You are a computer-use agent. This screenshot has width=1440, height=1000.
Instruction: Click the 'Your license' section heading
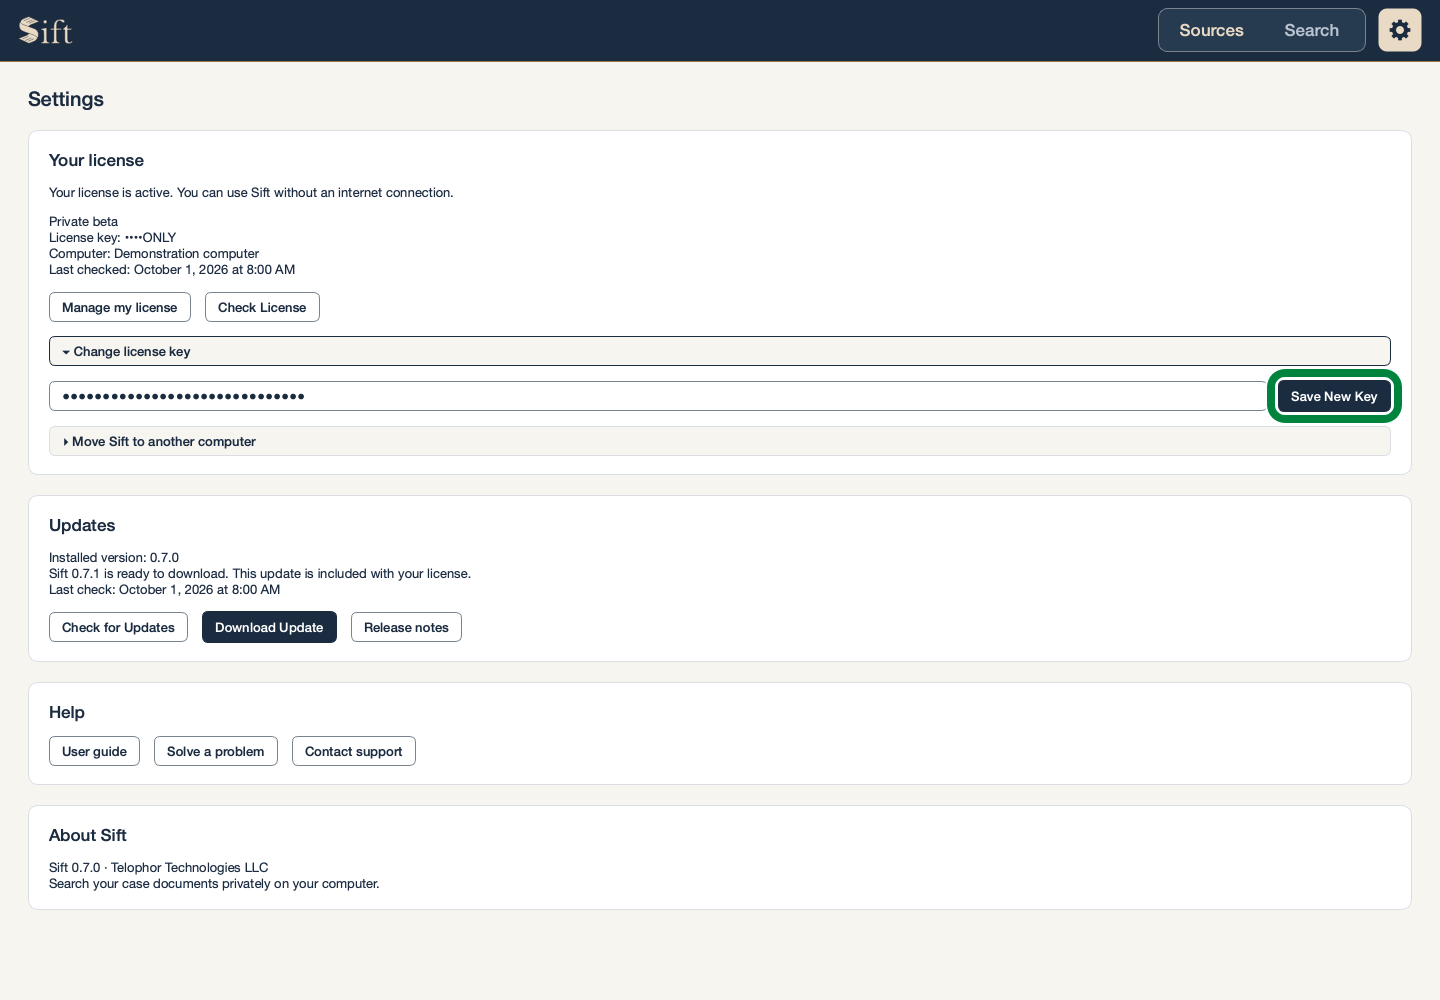[x=96, y=160]
